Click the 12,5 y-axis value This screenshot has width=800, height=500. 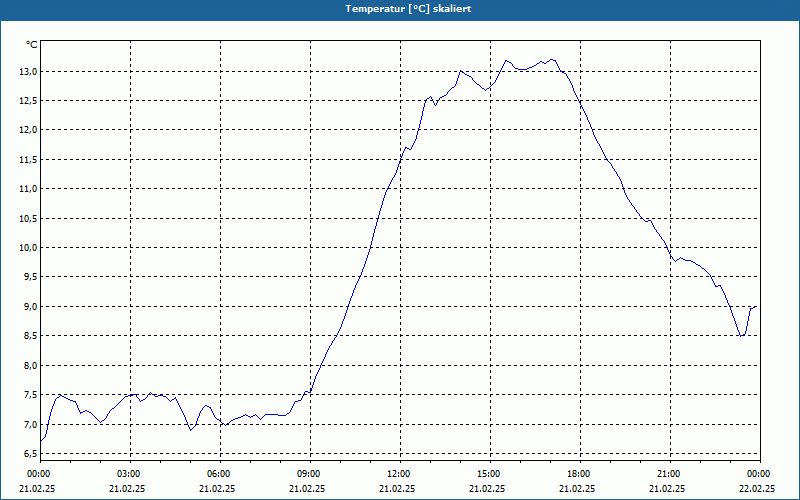(x=29, y=101)
